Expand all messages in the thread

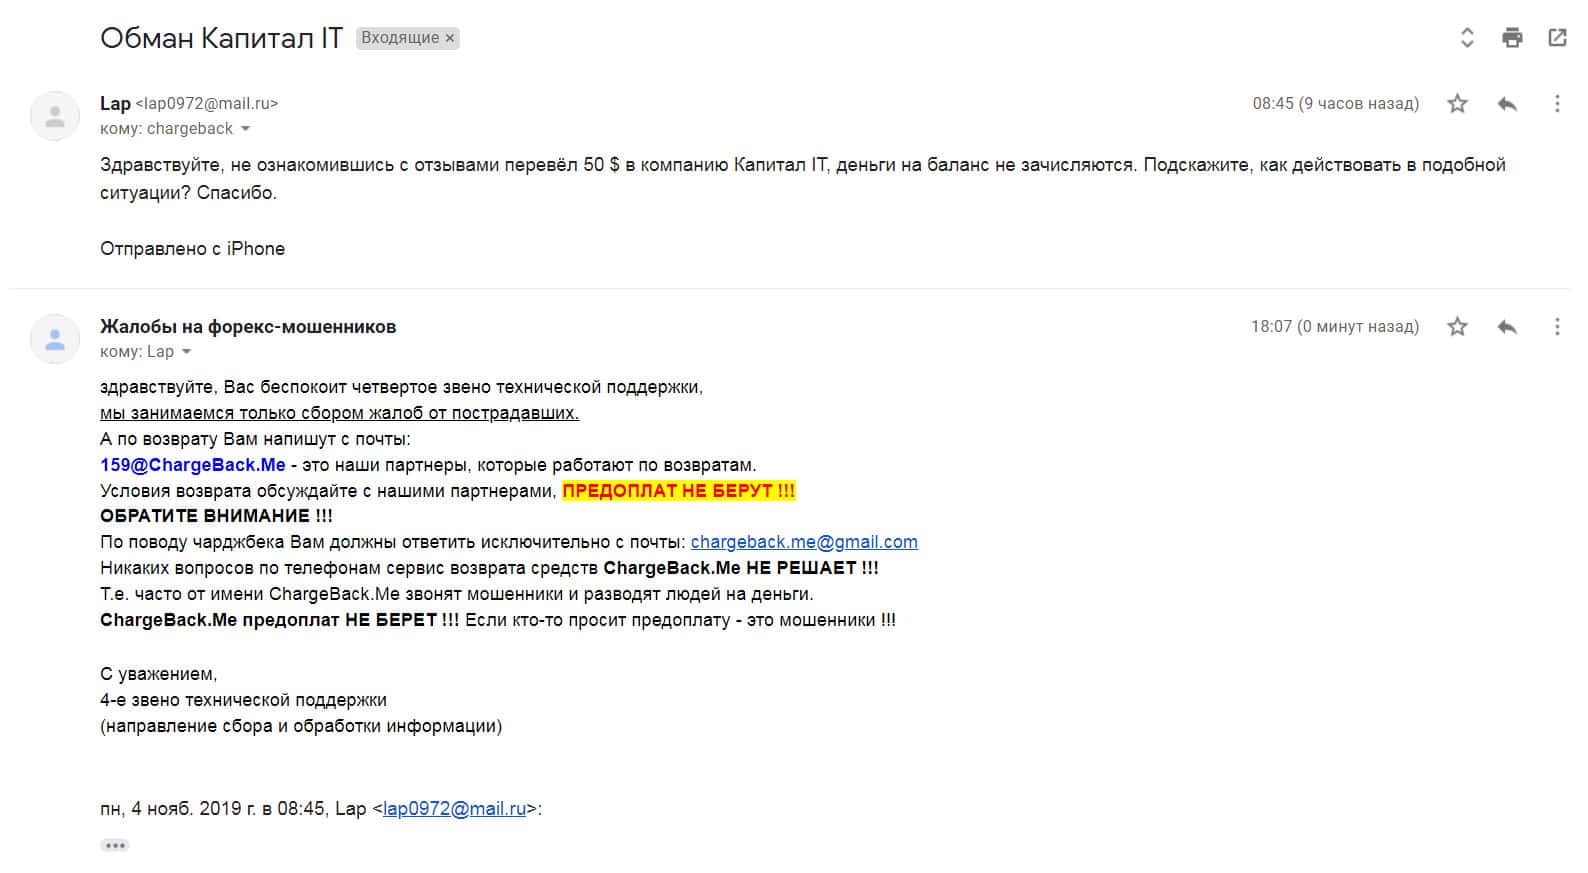coord(1467,38)
